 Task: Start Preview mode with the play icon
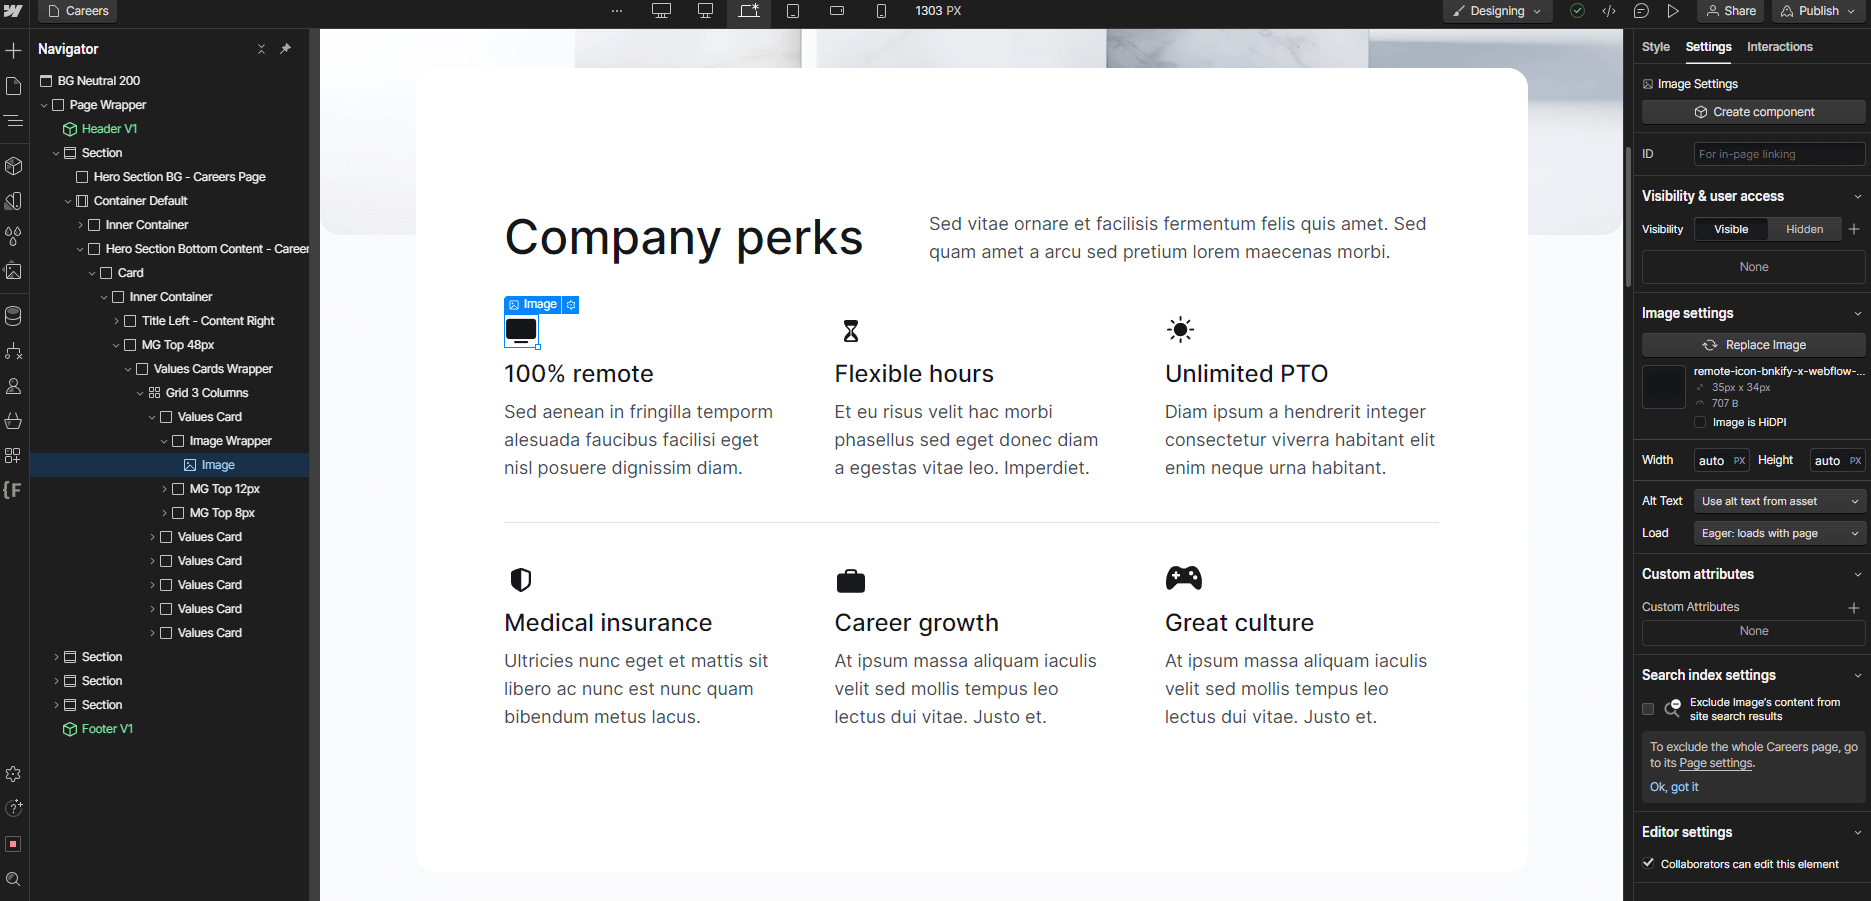(x=1673, y=11)
